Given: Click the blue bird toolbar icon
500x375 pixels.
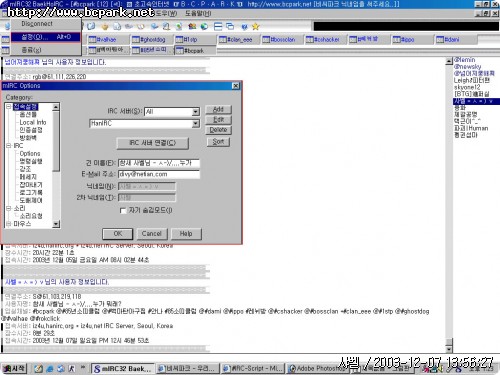Looking at the screenshot, I should (x=154, y=26).
